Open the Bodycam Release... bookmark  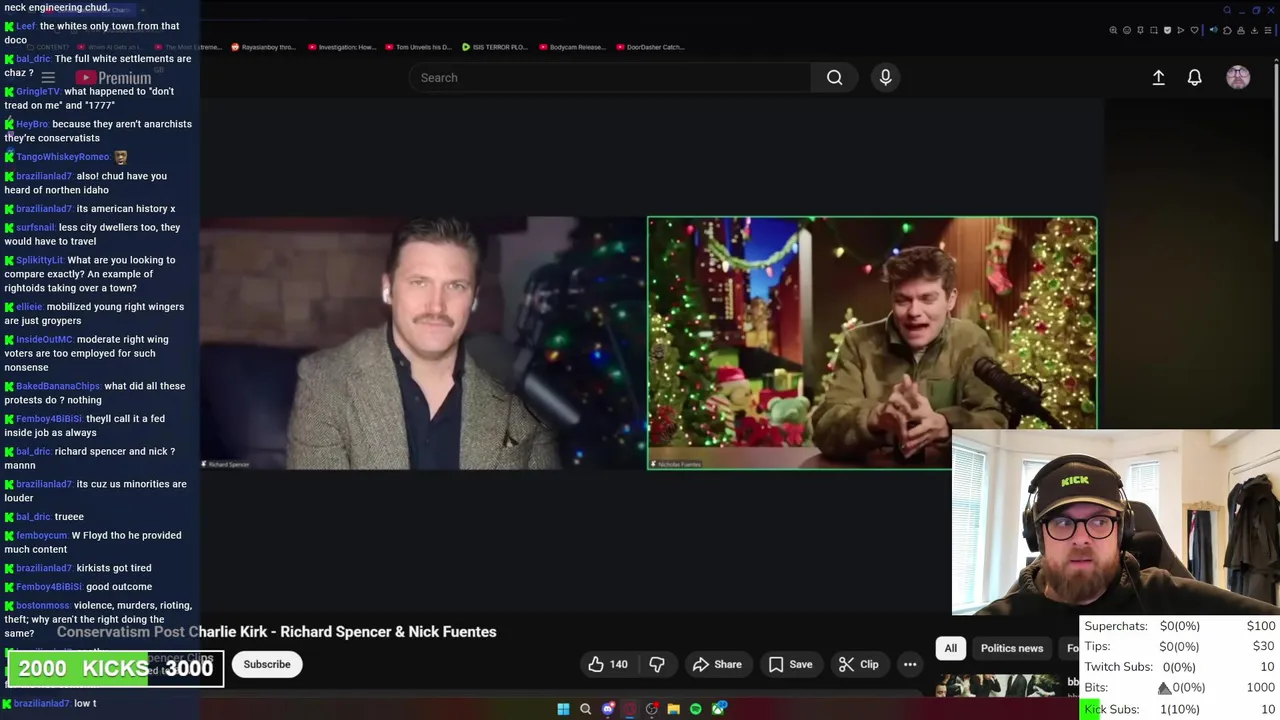point(572,47)
